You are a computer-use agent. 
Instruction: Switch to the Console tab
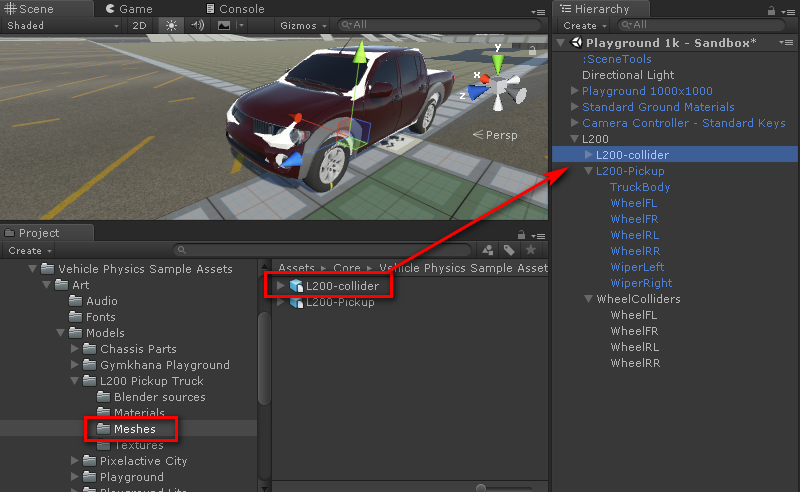[235, 9]
